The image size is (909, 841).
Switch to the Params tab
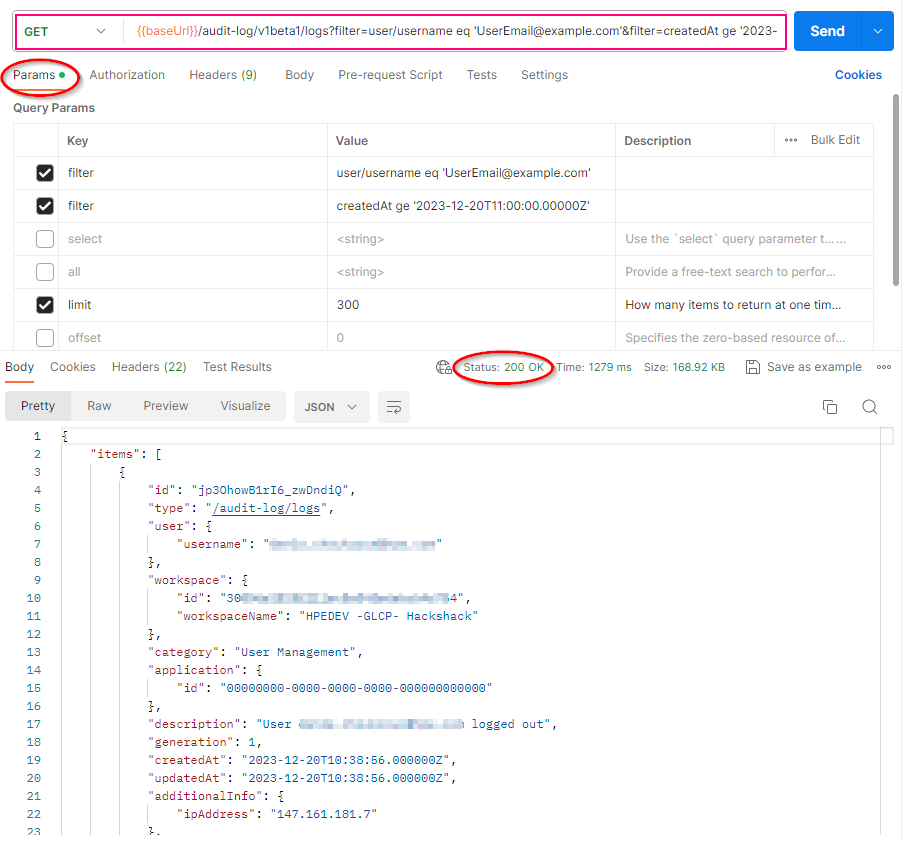39,75
